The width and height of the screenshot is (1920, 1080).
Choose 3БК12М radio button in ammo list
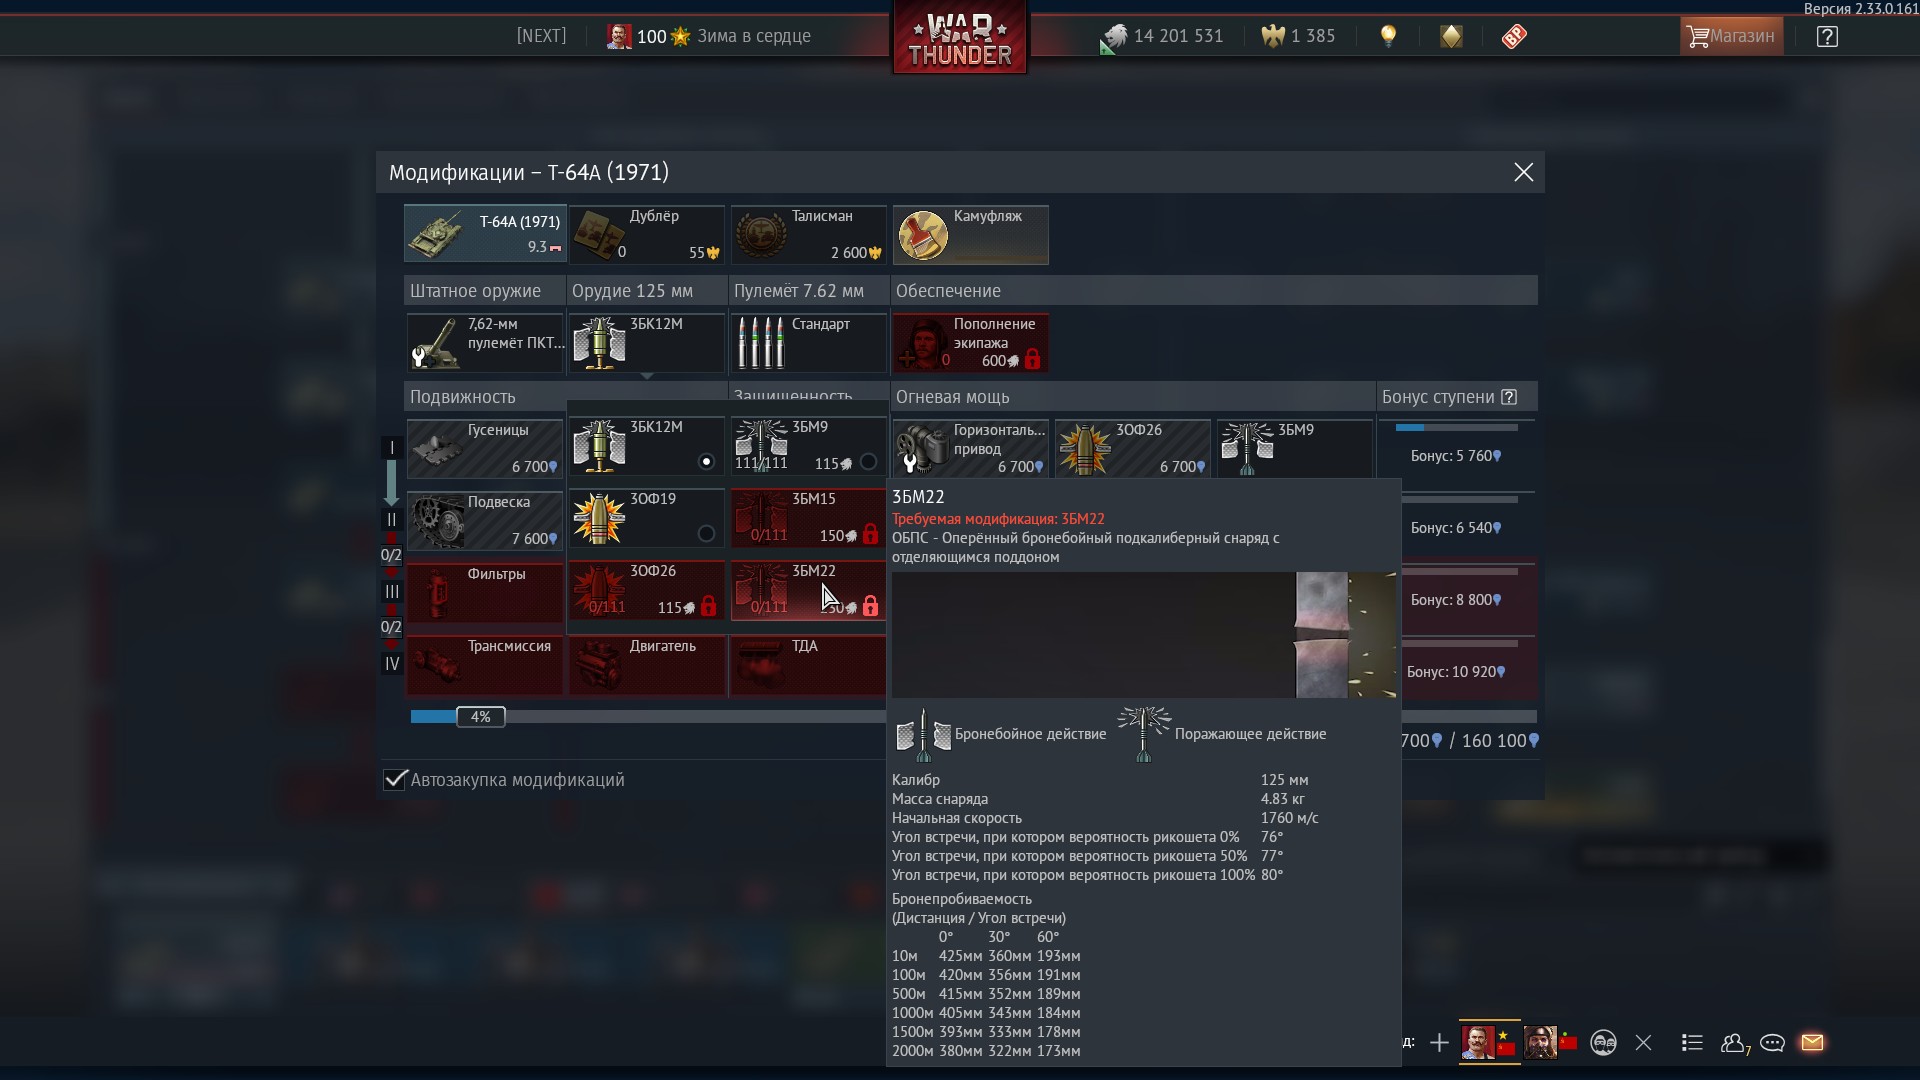click(x=706, y=462)
